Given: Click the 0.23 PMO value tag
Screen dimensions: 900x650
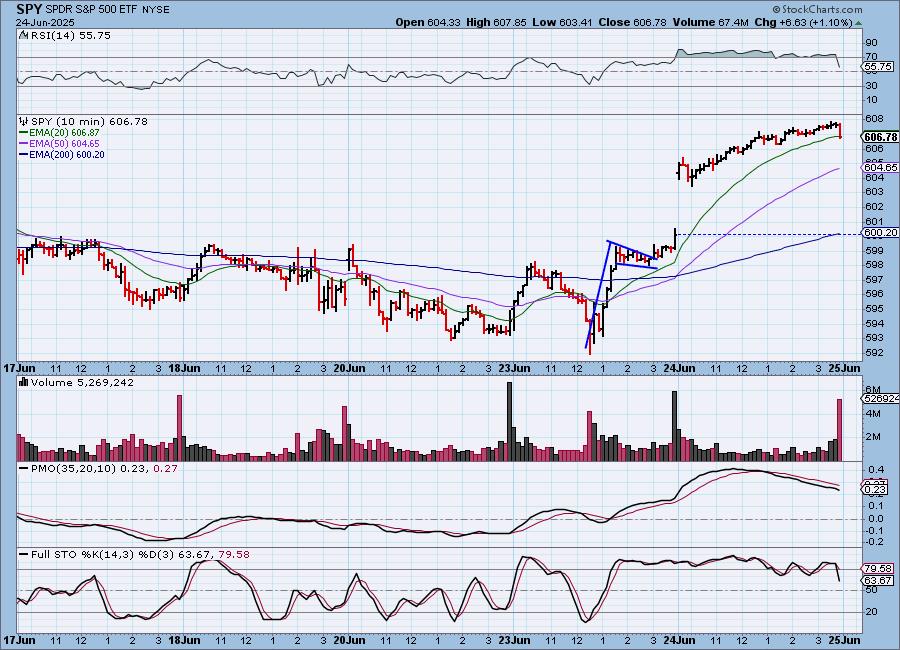Looking at the screenshot, I should (875, 489).
